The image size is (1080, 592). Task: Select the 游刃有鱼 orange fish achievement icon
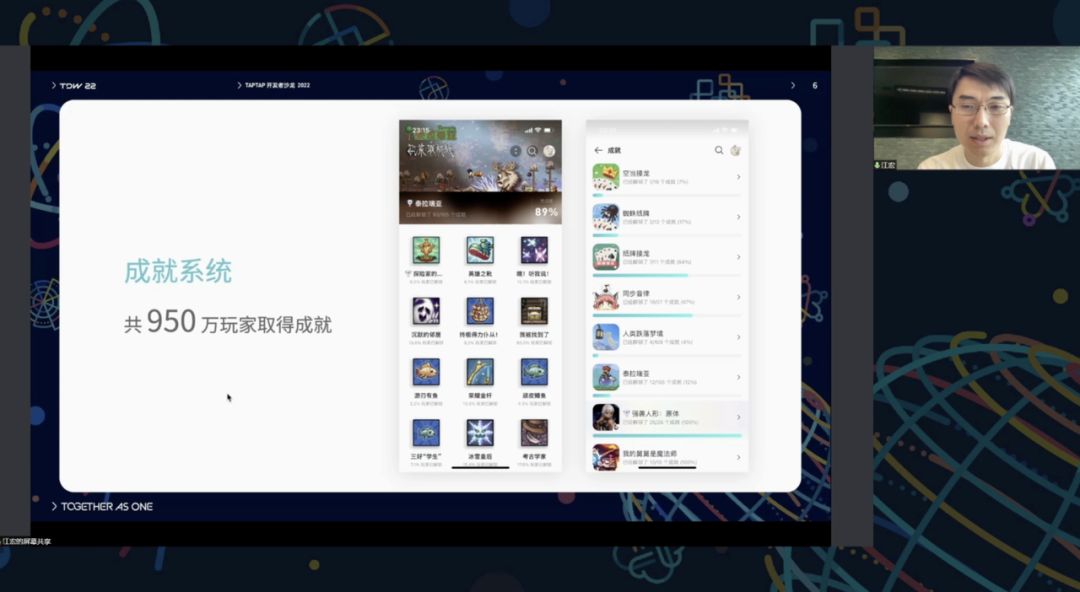tap(426, 372)
